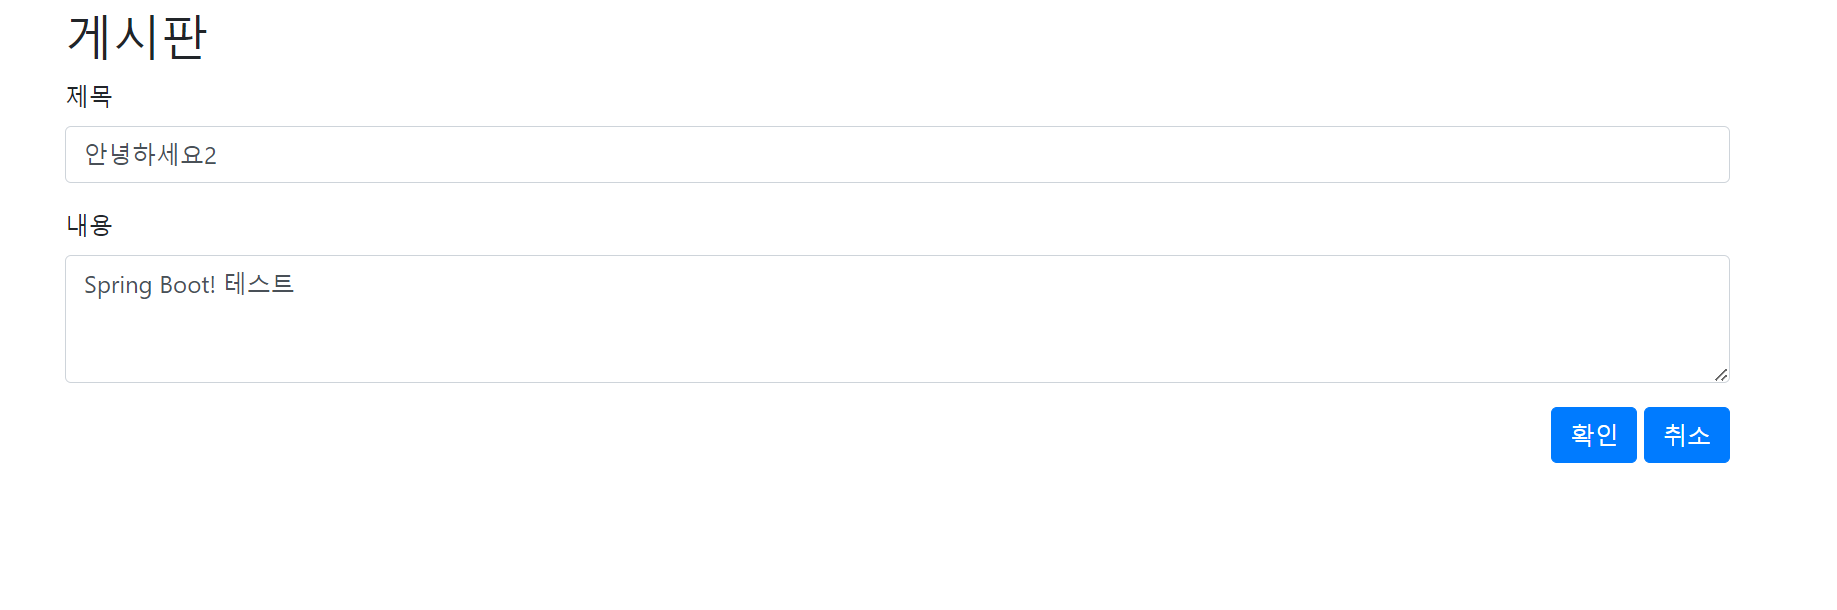The width and height of the screenshot is (1837, 610).
Task: Click the word Spring in content box
Action: click(x=118, y=286)
